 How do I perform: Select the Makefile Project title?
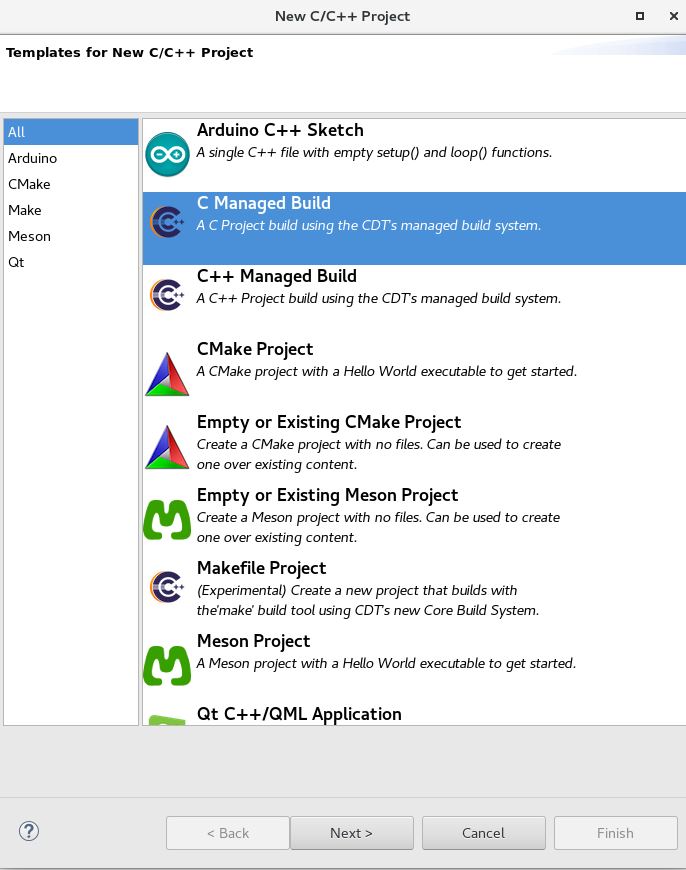261,568
